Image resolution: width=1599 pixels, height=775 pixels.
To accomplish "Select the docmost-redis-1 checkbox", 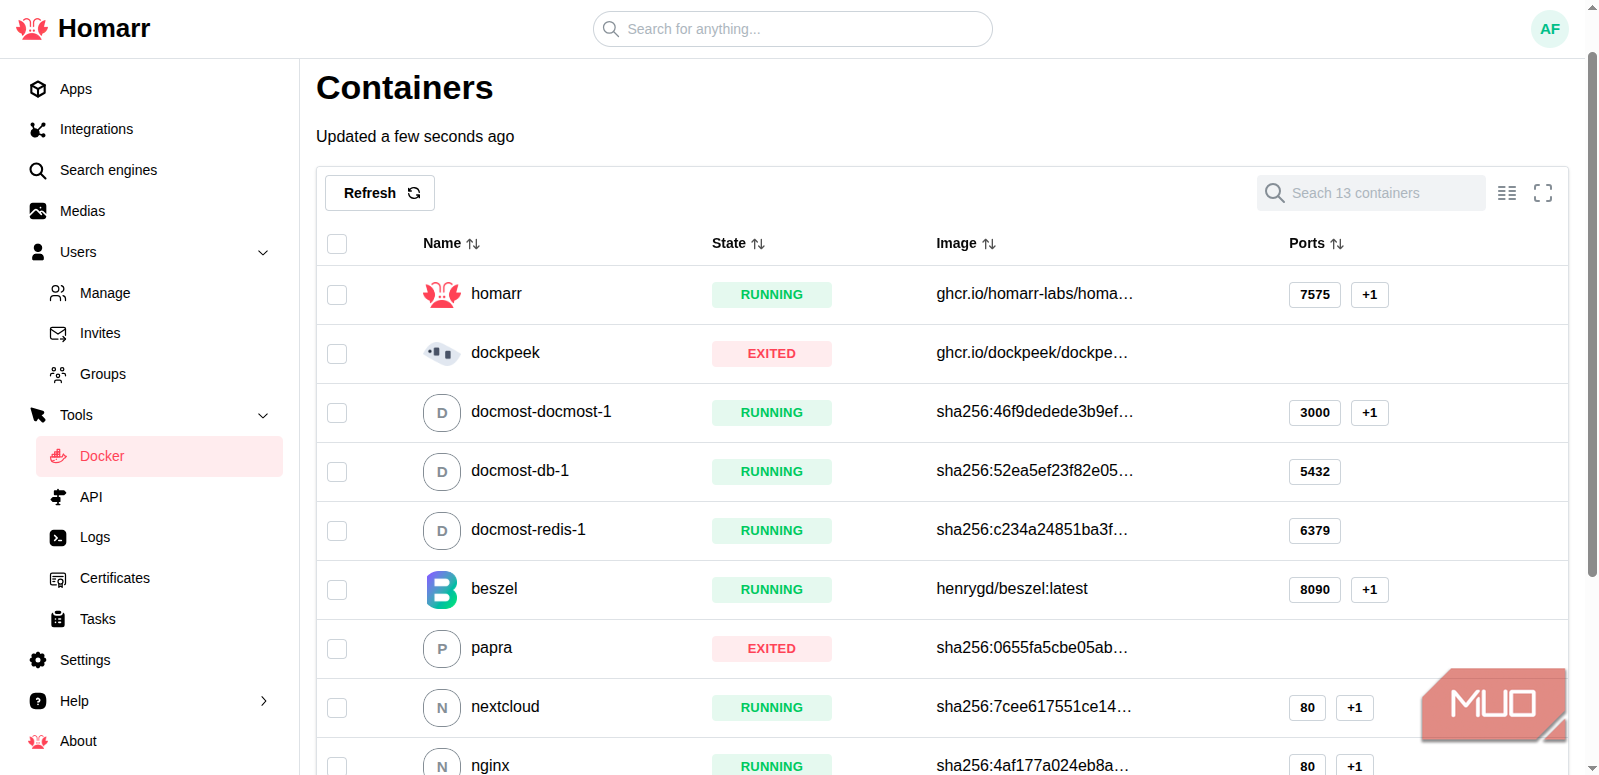I will pyautogui.click(x=337, y=531).
